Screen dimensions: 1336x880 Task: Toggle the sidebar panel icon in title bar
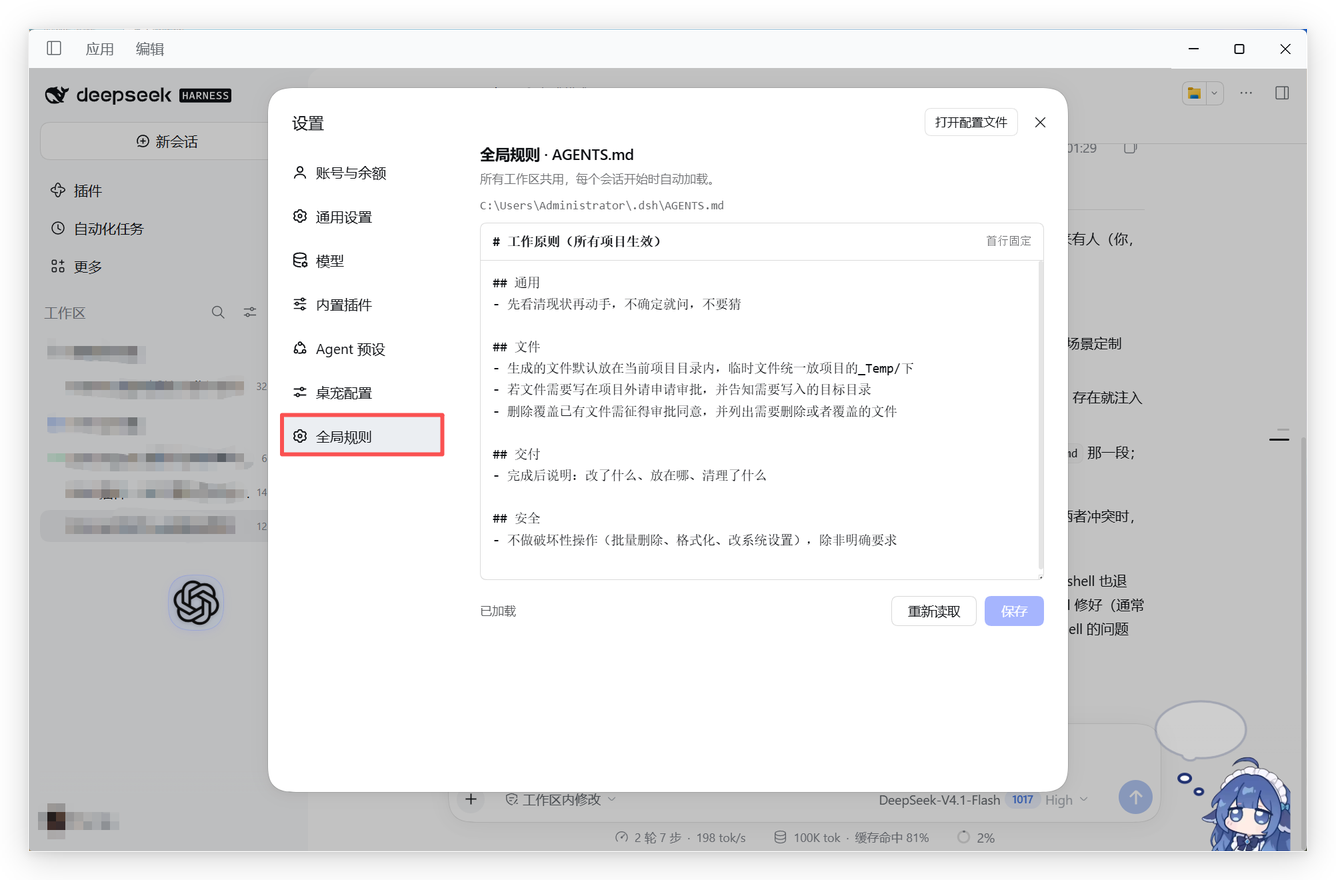coord(54,48)
